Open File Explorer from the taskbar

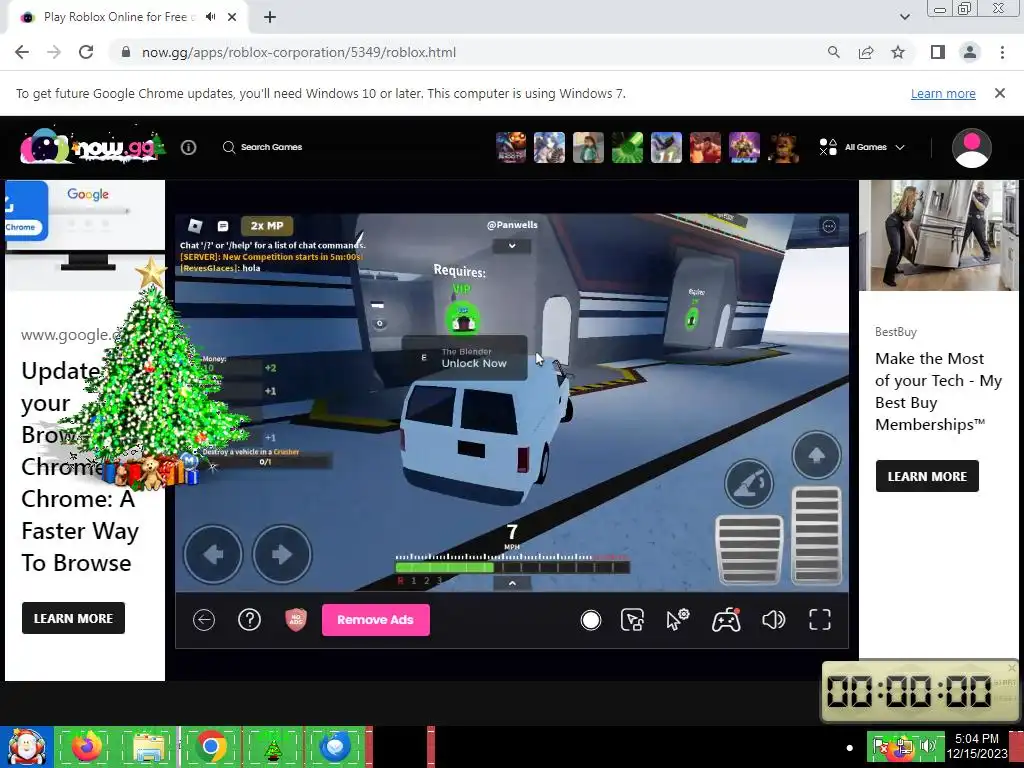[x=149, y=747]
